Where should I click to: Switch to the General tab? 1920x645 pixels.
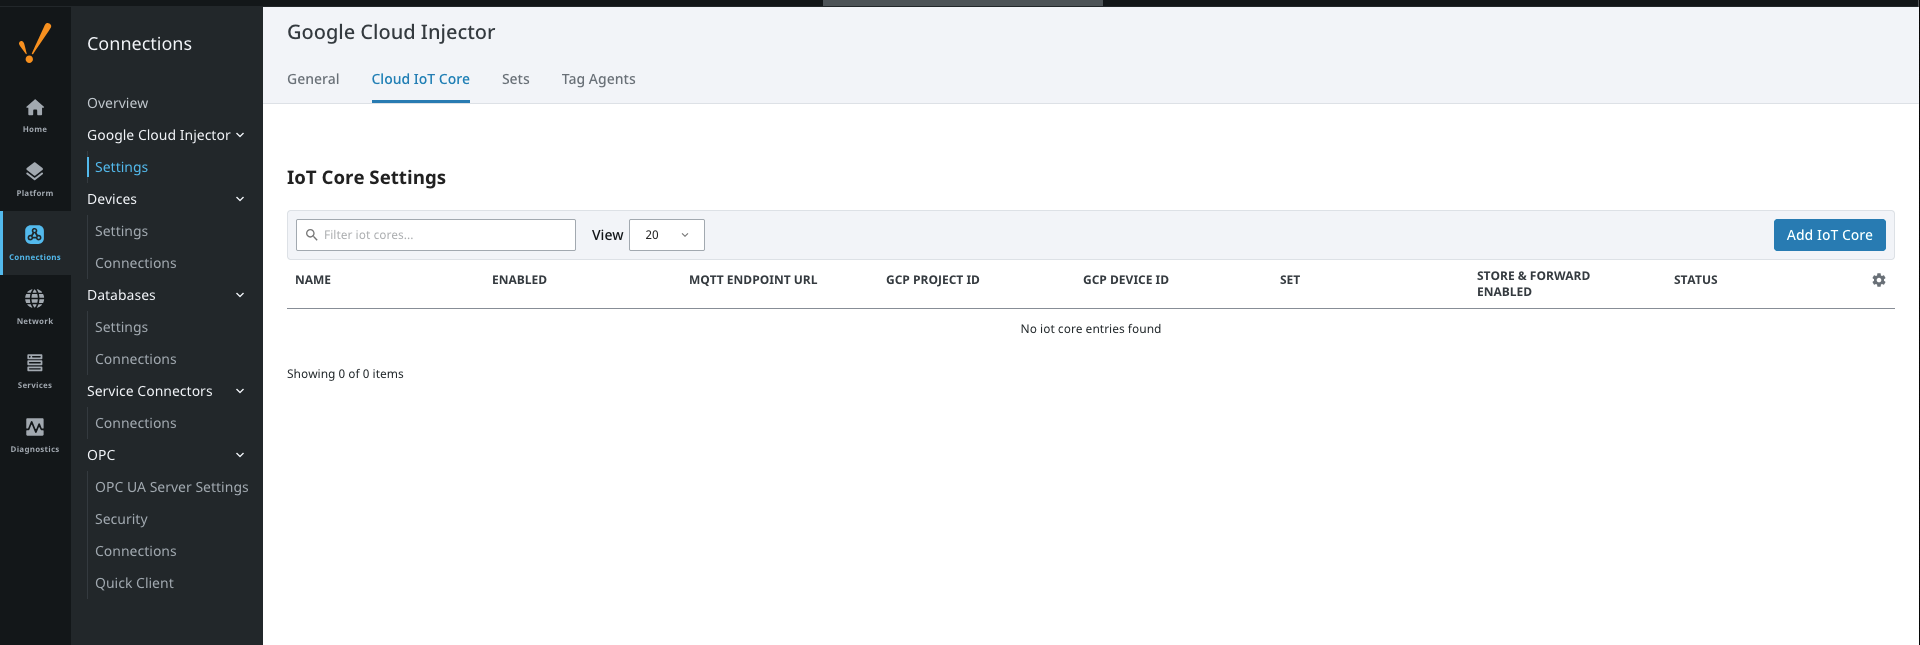click(x=313, y=79)
